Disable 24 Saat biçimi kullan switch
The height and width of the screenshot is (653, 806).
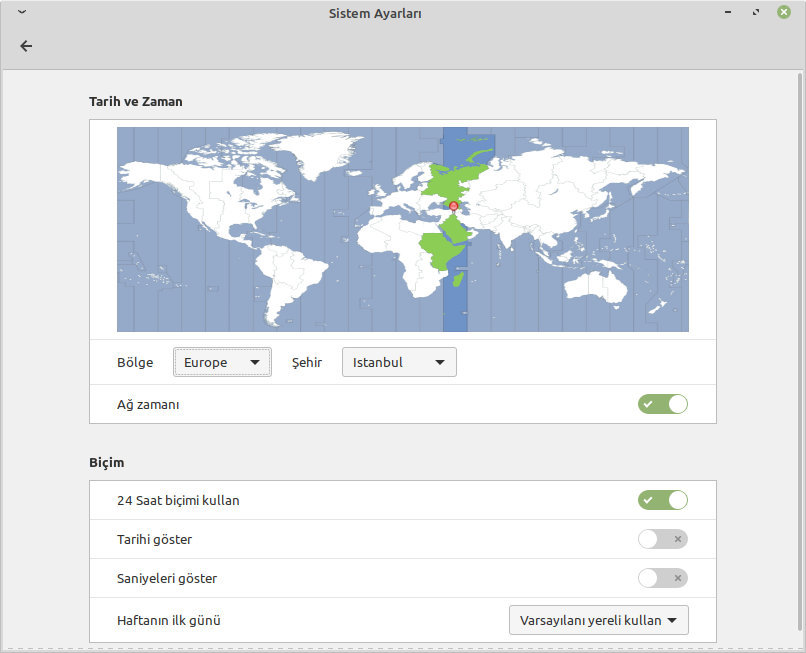pyautogui.click(x=663, y=500)
